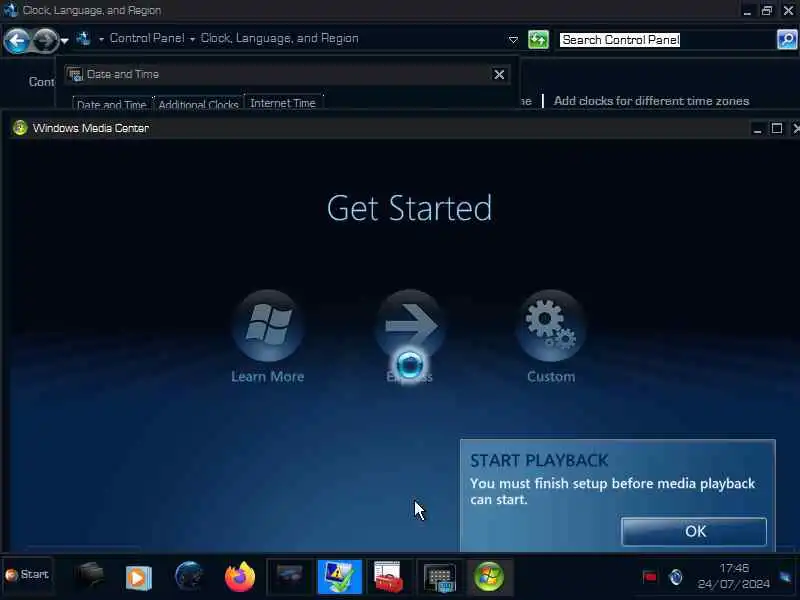This screenshot has width=800, height=600.
Task: Click the Control Panel address bar icon
Action: click(83, 38)
